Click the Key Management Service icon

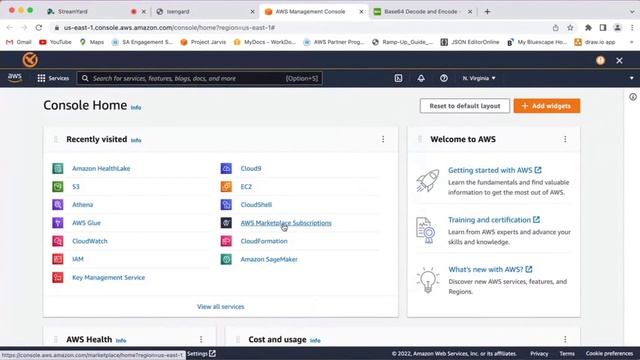click(x=58, y=277)
